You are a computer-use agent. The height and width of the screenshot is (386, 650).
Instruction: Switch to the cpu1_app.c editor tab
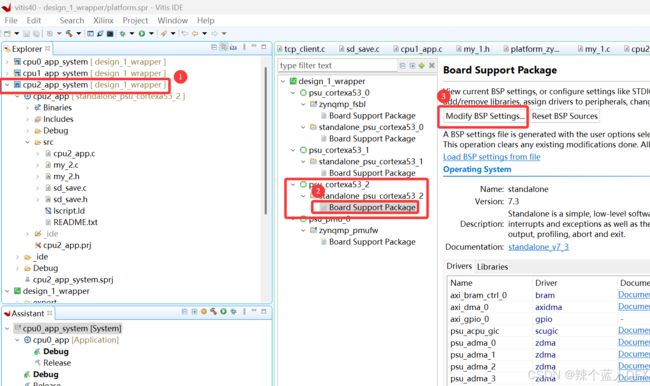click(417, 49)
